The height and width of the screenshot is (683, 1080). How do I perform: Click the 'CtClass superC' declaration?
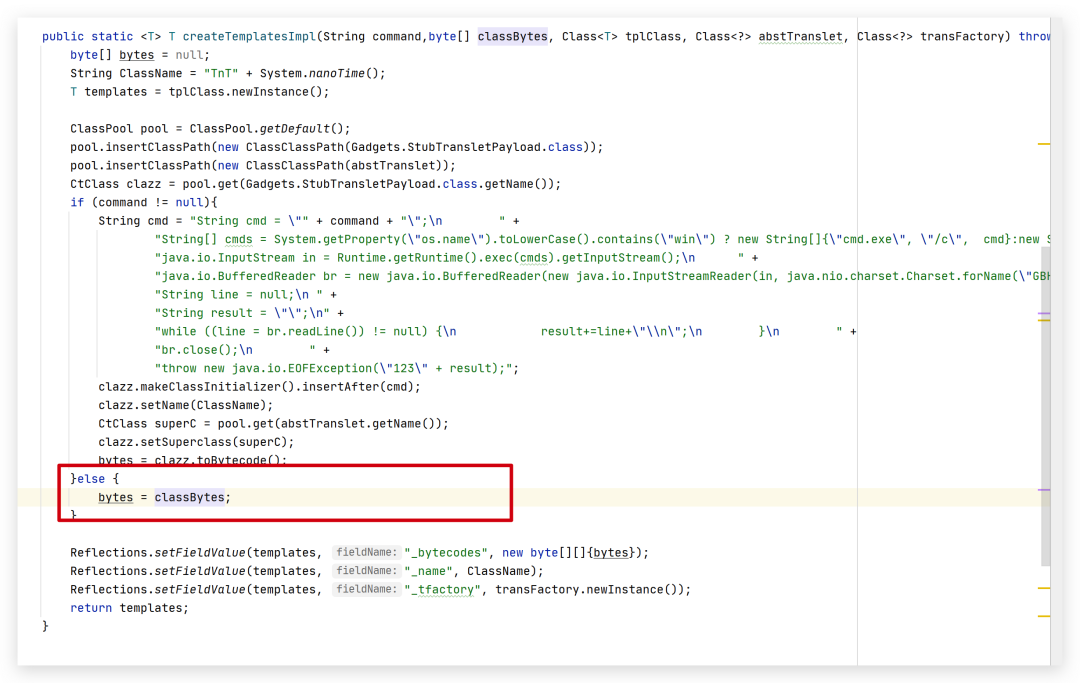click(x=147, y=424)
